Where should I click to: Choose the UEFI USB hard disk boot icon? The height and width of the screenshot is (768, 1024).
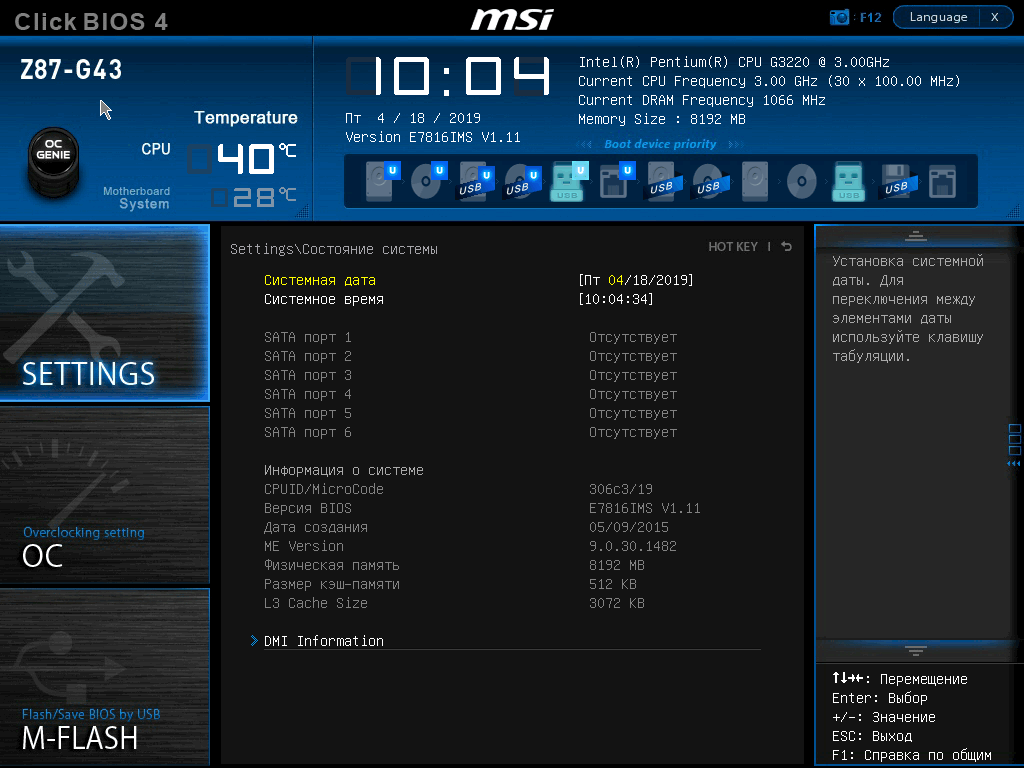476,181
